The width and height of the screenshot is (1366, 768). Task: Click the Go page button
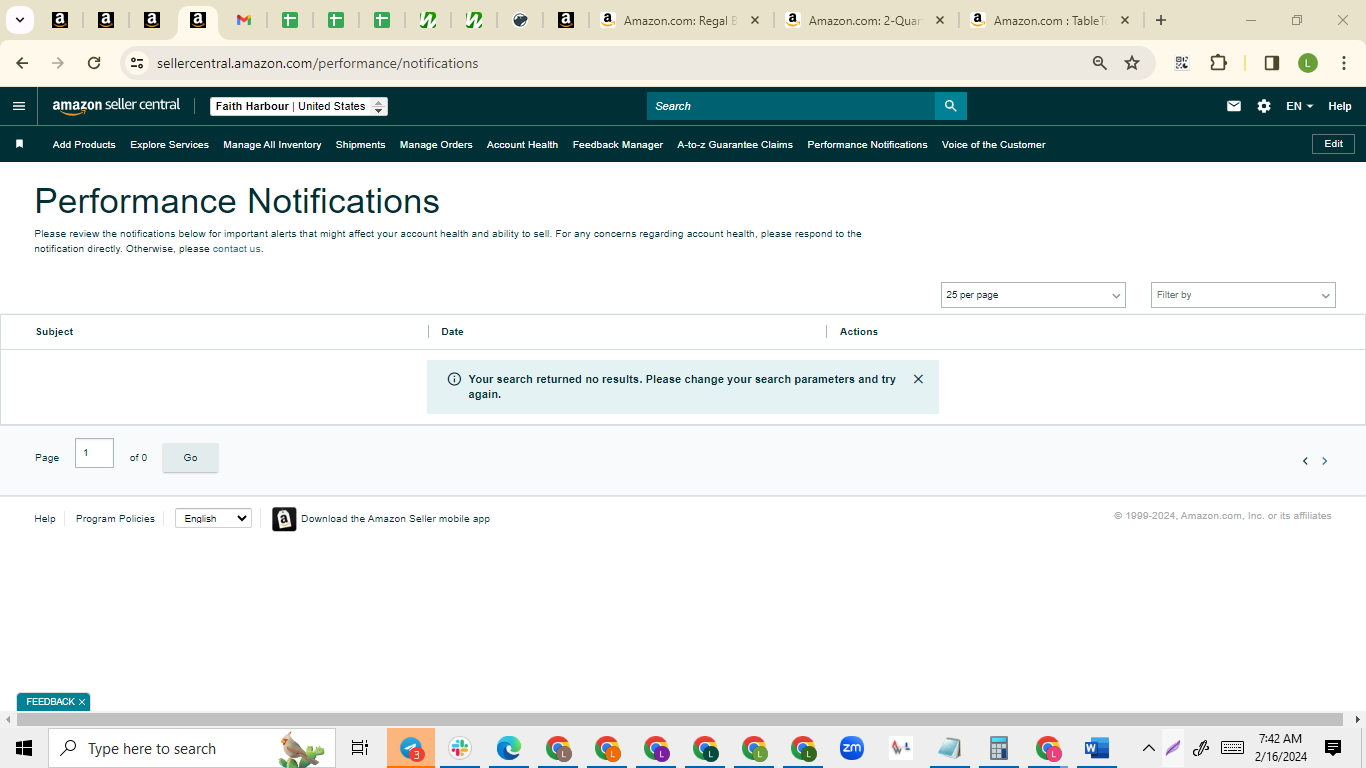point(190,457)
